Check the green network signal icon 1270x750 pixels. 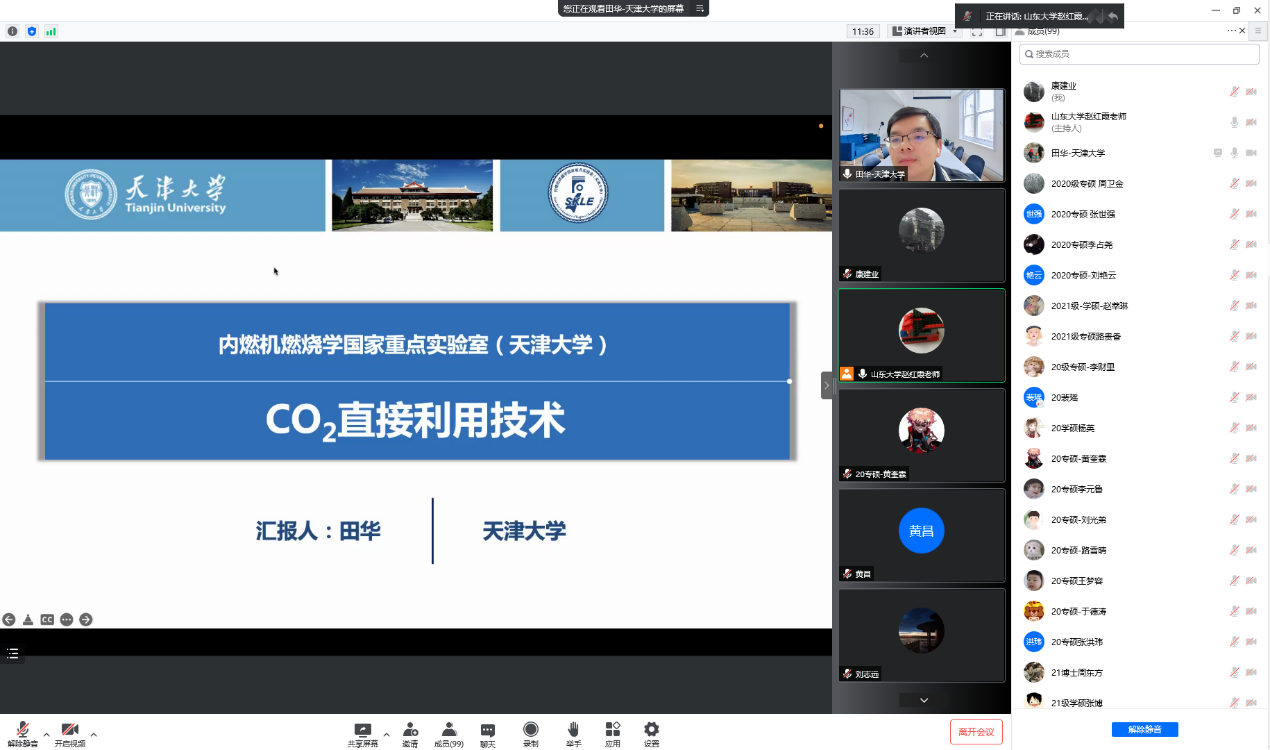(x=51, y=31)
